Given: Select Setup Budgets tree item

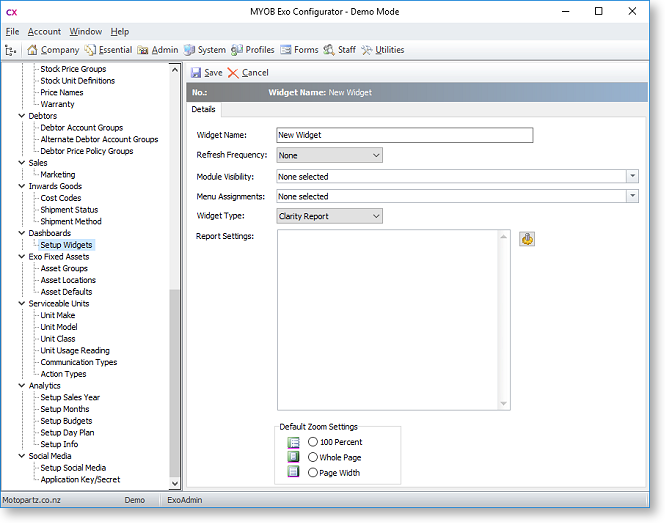Looking at the screenshot, I should [66, 421].
